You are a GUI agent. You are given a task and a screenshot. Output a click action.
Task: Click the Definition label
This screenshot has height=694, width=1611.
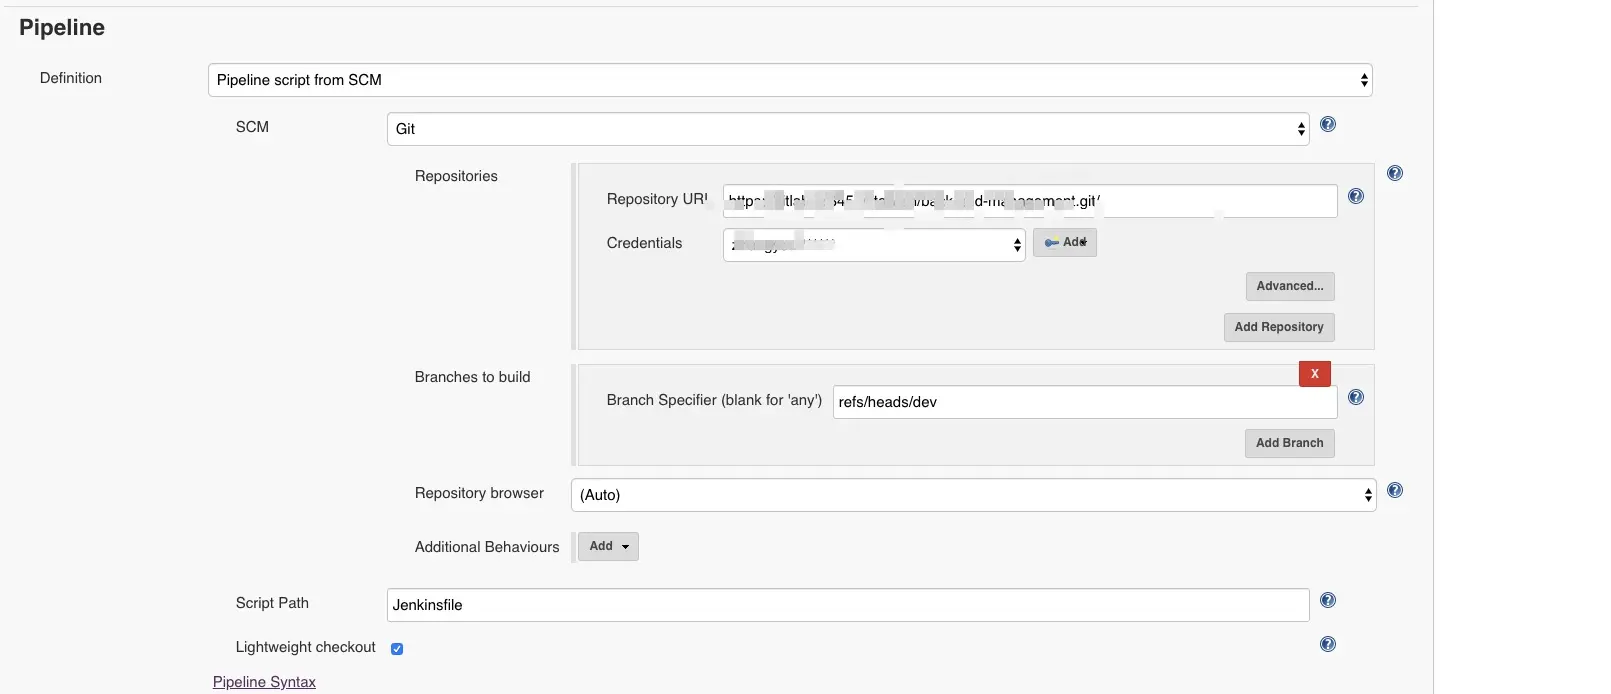point(71,78)
